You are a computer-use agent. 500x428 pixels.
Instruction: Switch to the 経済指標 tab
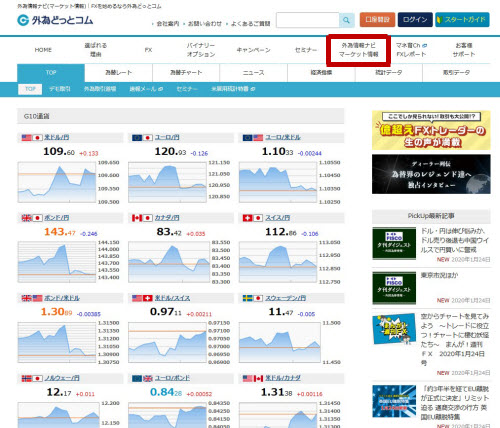321,73
